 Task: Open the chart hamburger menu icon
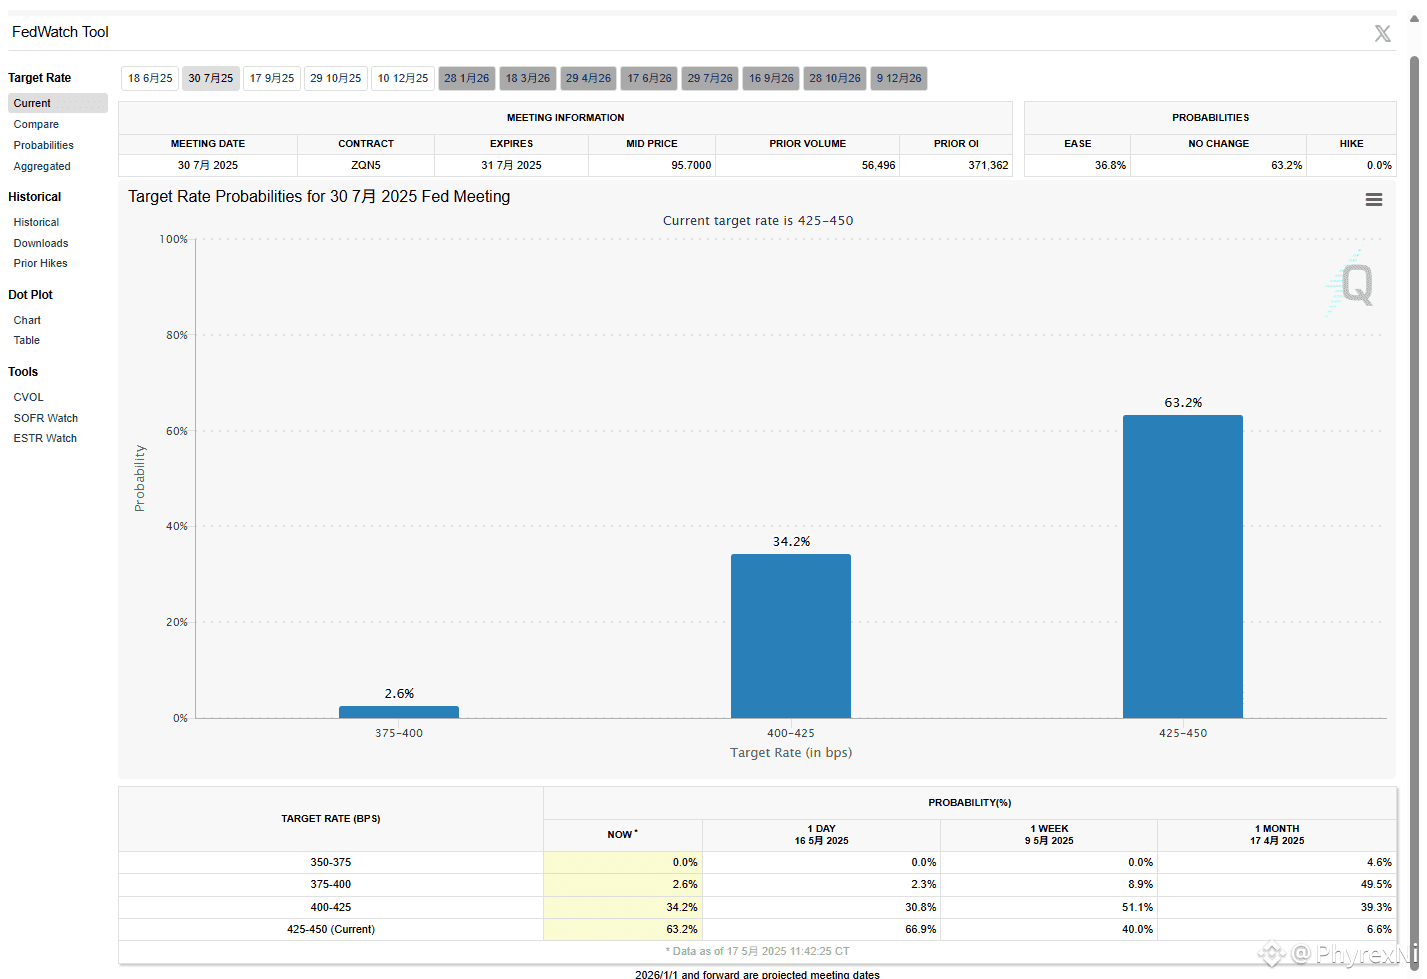[x=1374, y=200]
